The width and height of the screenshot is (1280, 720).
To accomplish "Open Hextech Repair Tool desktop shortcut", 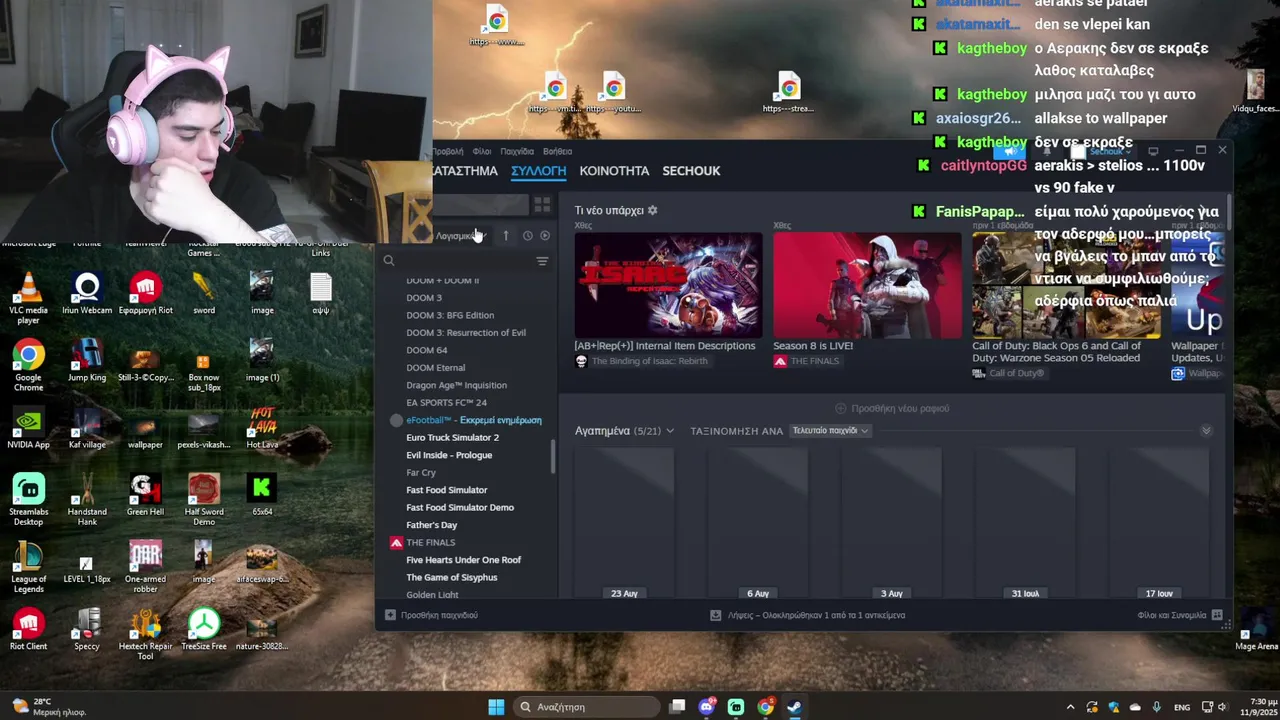I will 145,634.
